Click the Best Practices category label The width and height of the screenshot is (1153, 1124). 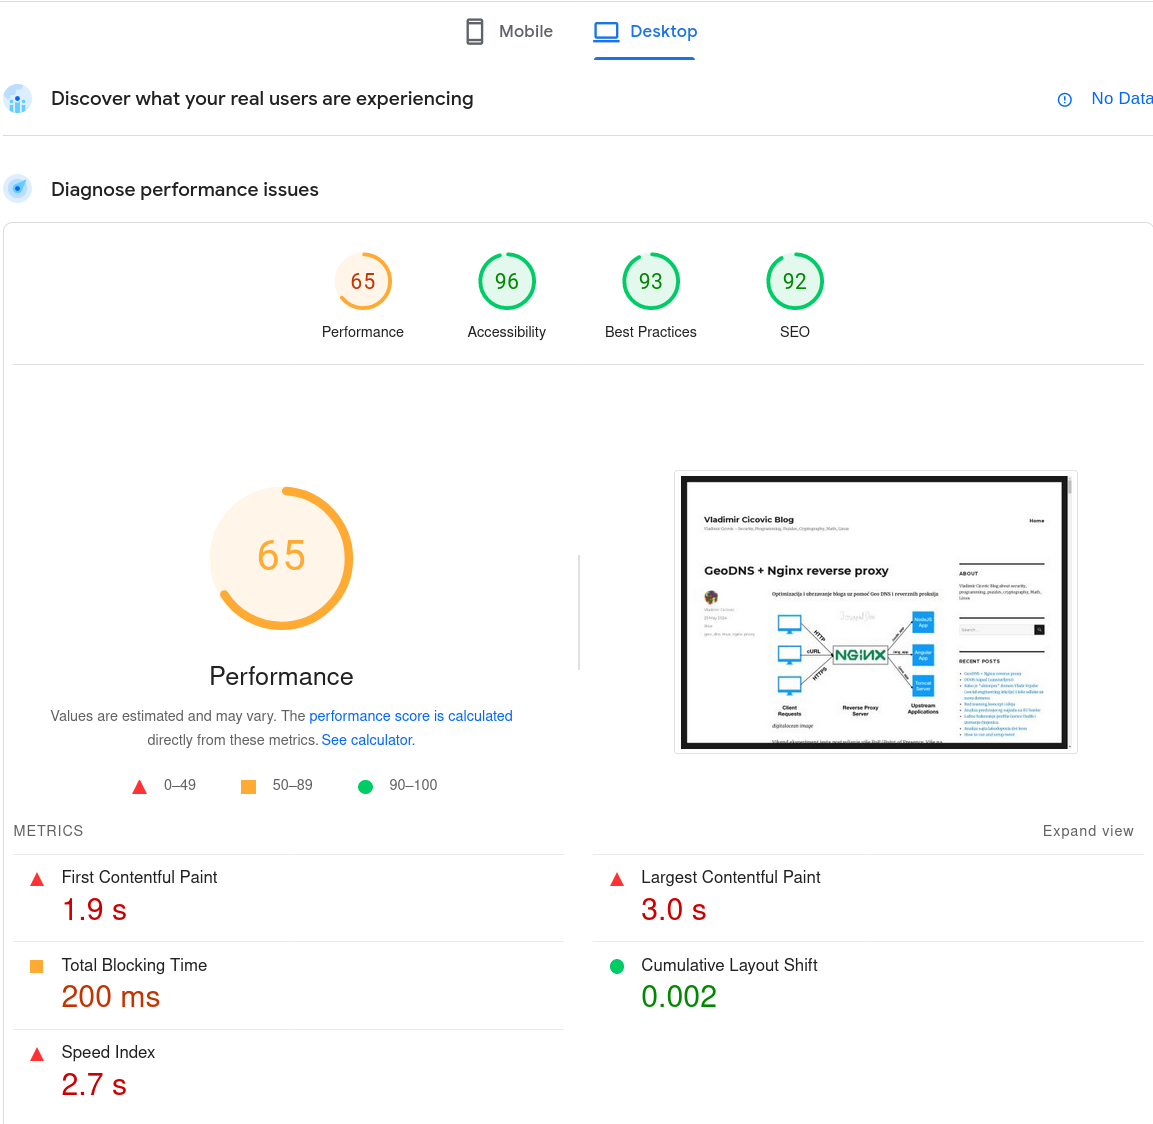pyautogui.click(x=651, y=332)
